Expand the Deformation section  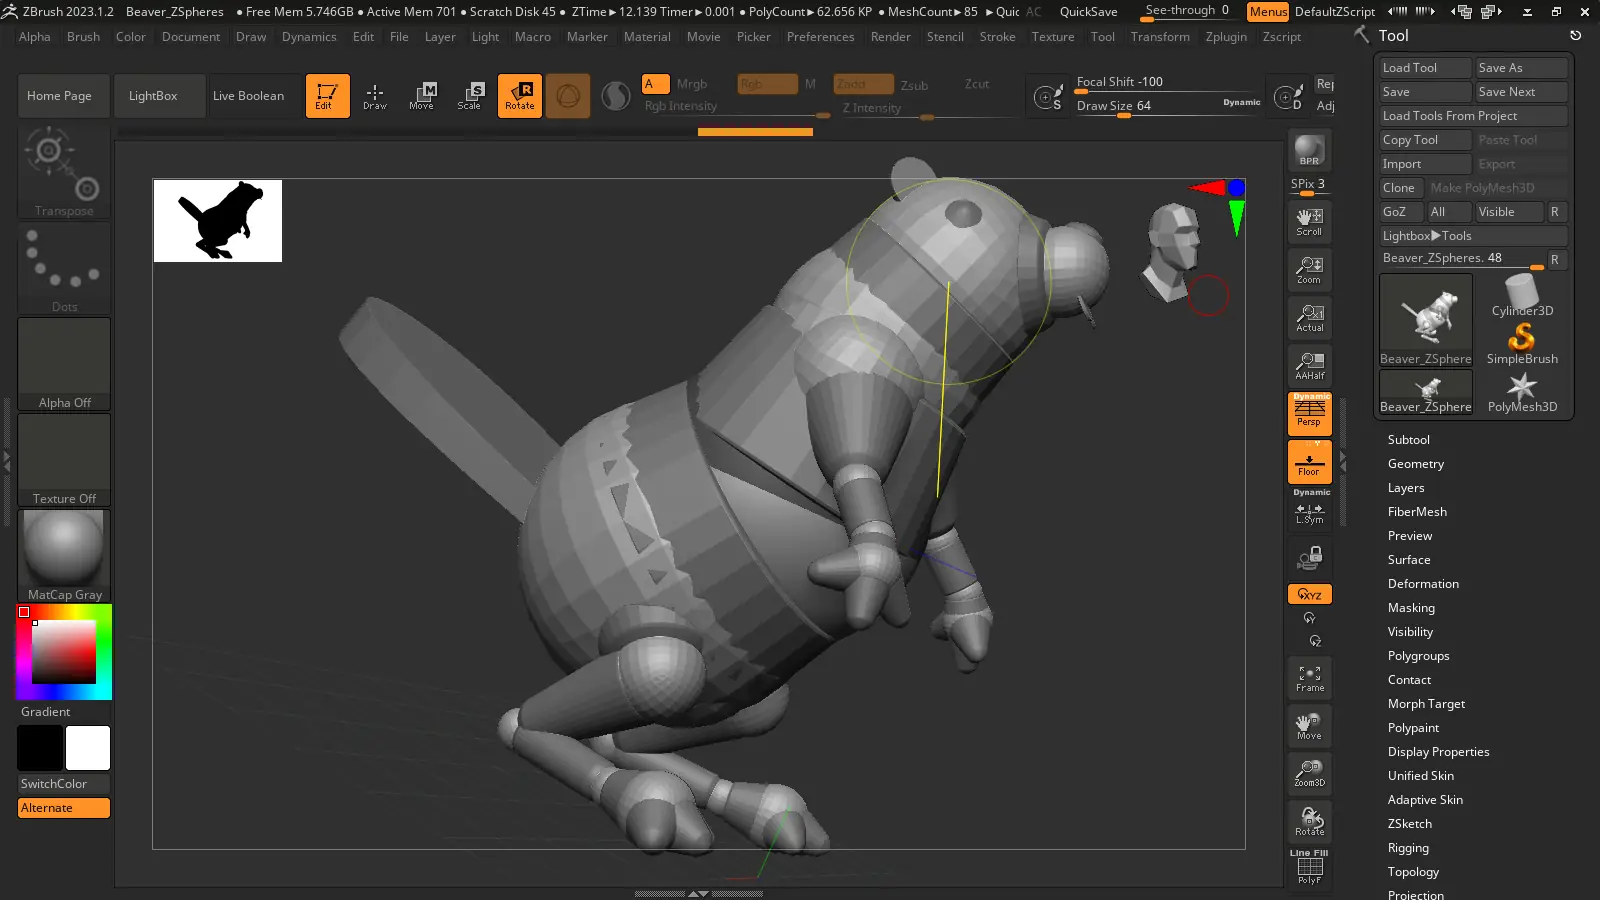coord(1422,584)
